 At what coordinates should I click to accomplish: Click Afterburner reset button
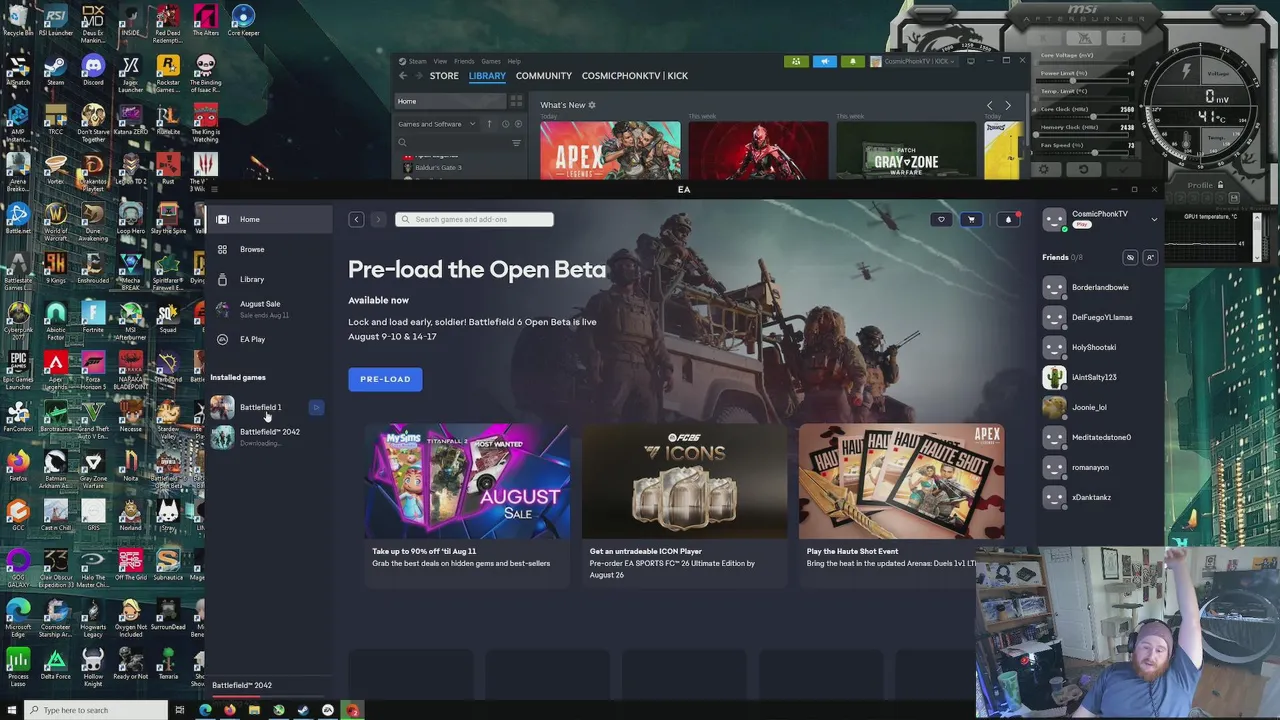tap(1082, 169)
